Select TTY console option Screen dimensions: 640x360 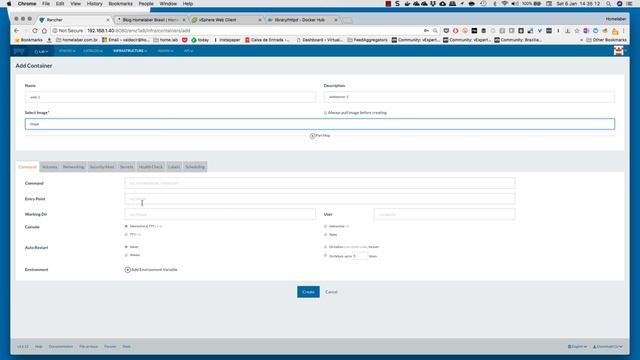[x=126, y=235]
